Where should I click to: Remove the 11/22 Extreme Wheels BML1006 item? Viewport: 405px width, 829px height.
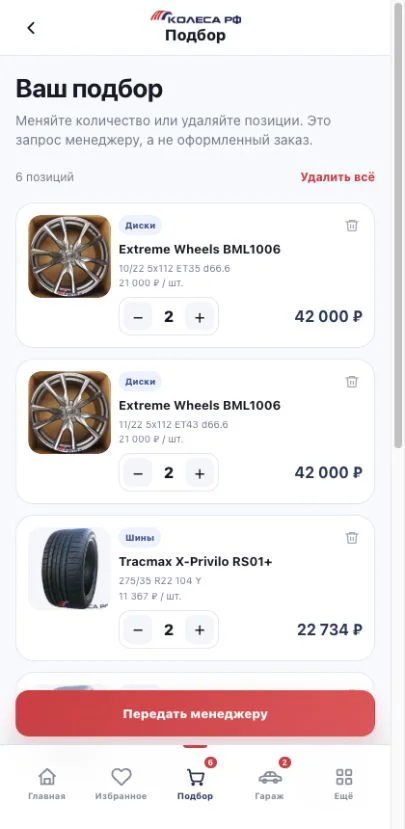352,382
